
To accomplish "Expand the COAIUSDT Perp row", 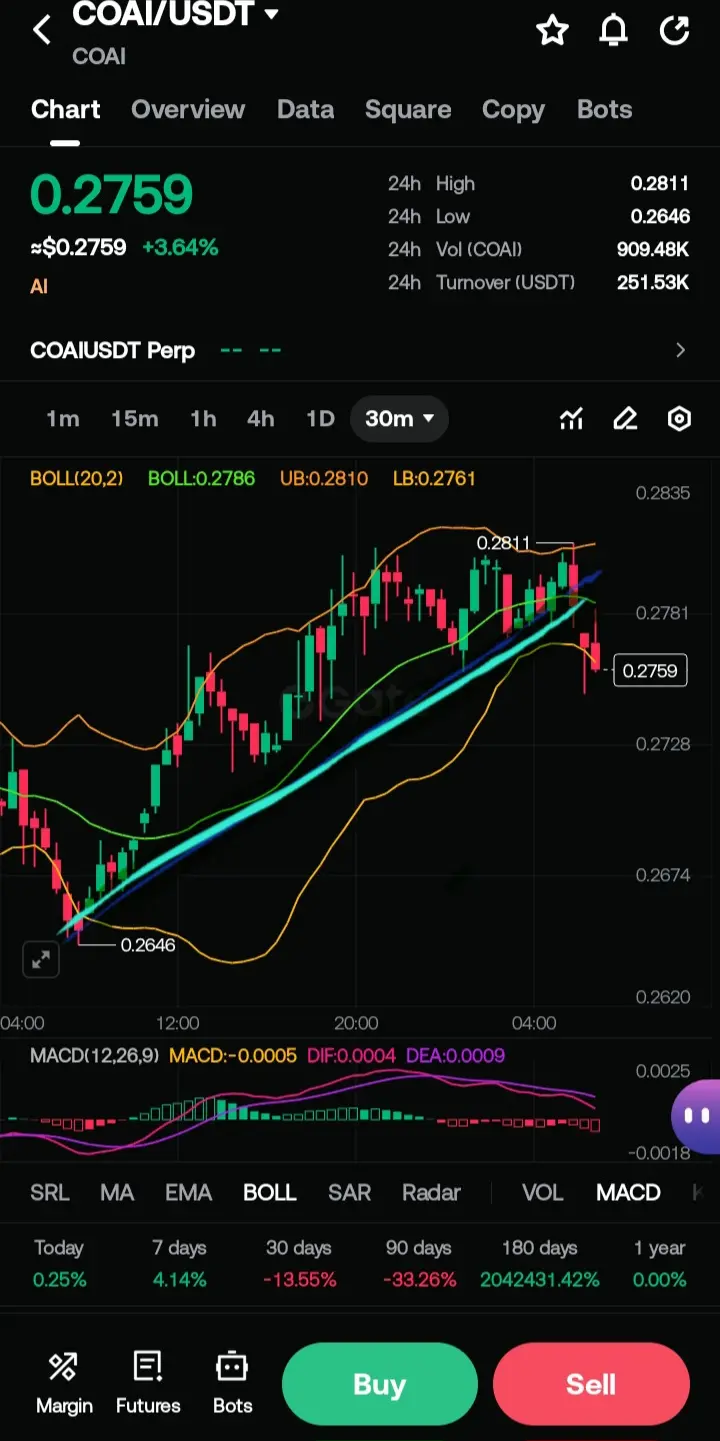I will tap(360, 350).
